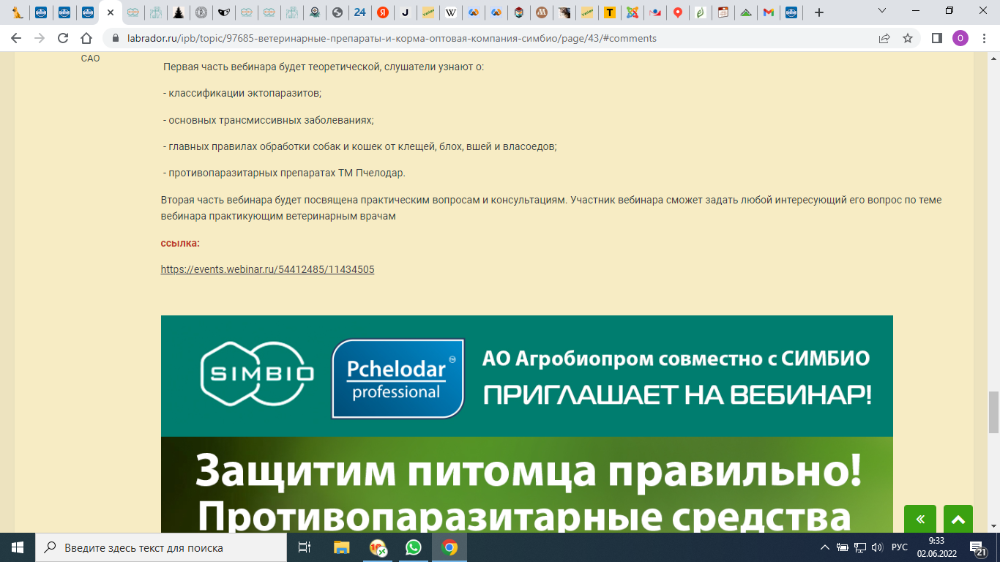1000x562 pixels.
Task: Click the SIMBIO logo in banner
Action: (x=257, y=374)
